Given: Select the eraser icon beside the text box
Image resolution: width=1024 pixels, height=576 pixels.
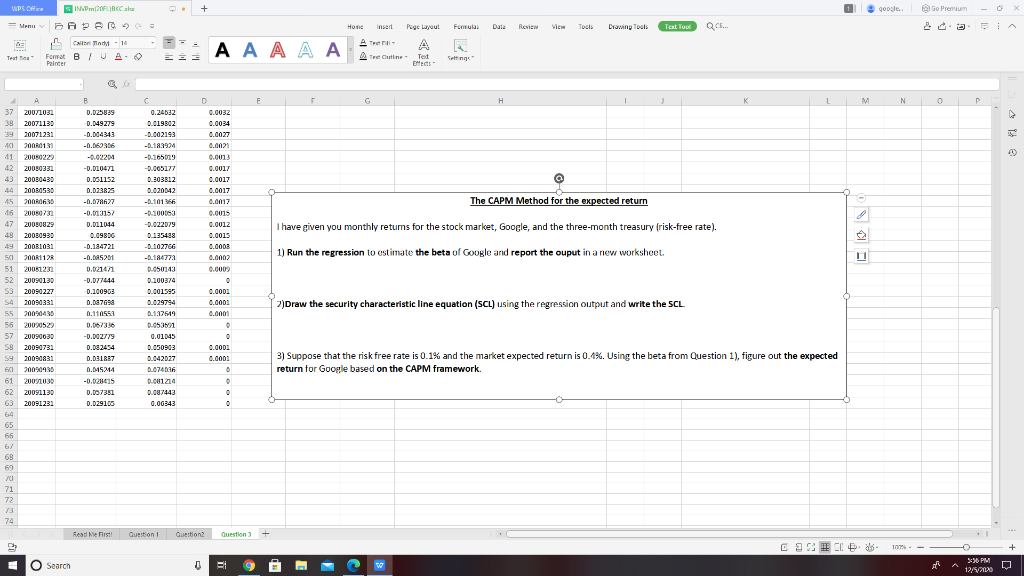Looking at the screenshot, I should (861, 234).
